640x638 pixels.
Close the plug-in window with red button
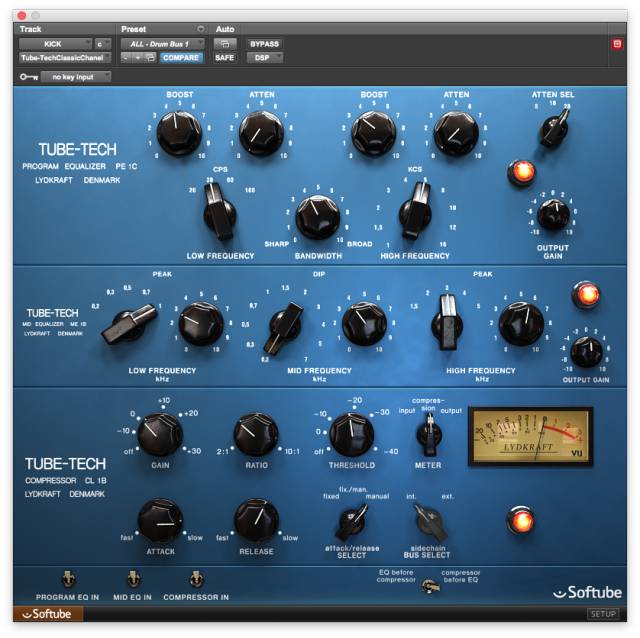pos(22,16)
